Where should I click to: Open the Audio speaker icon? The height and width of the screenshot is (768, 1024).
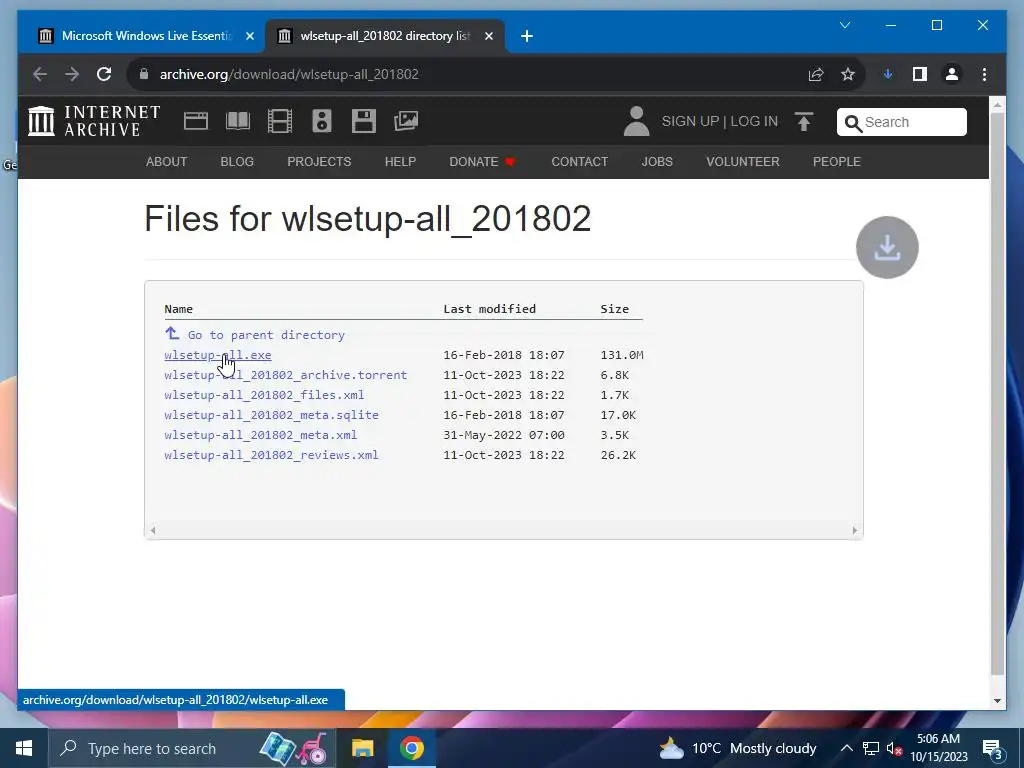tap(321, 121)
